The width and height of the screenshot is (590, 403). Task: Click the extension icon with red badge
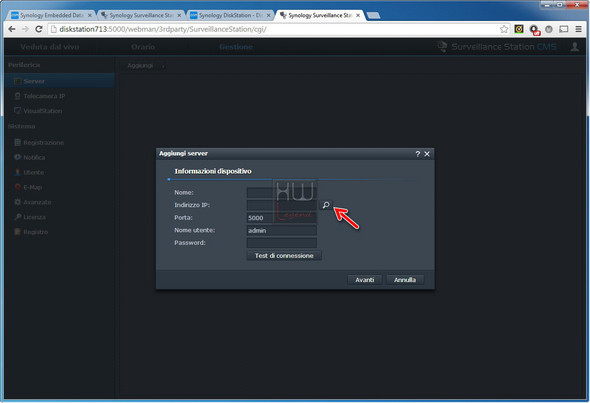(x=534, y=30)
